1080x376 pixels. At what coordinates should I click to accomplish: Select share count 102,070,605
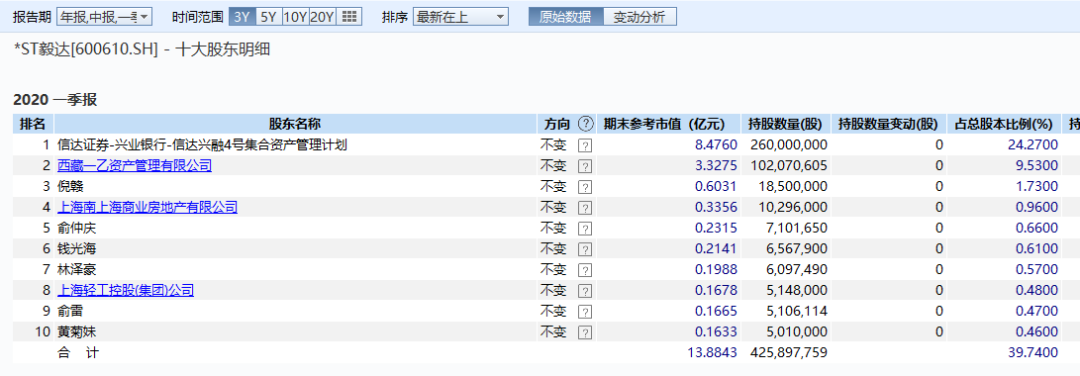789,165
